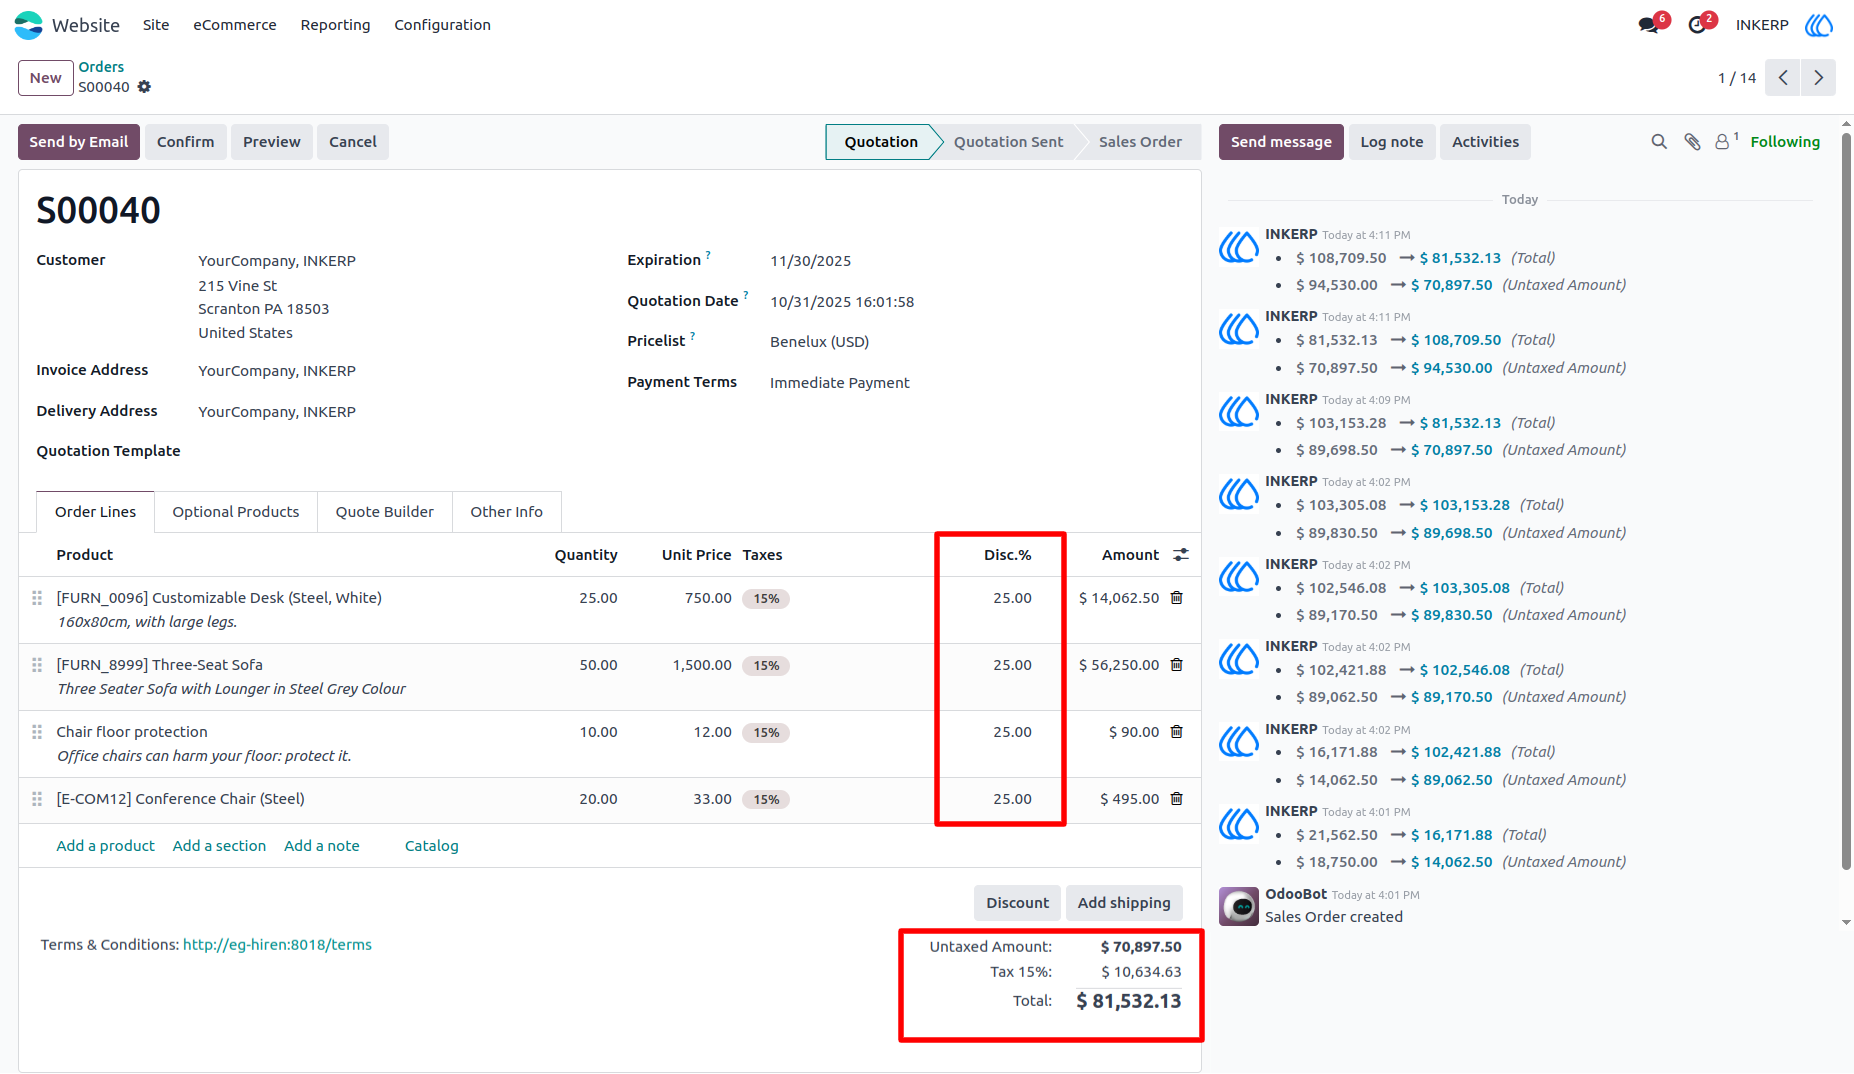Click the paperclip attachments icon

tap(1692, 142)
